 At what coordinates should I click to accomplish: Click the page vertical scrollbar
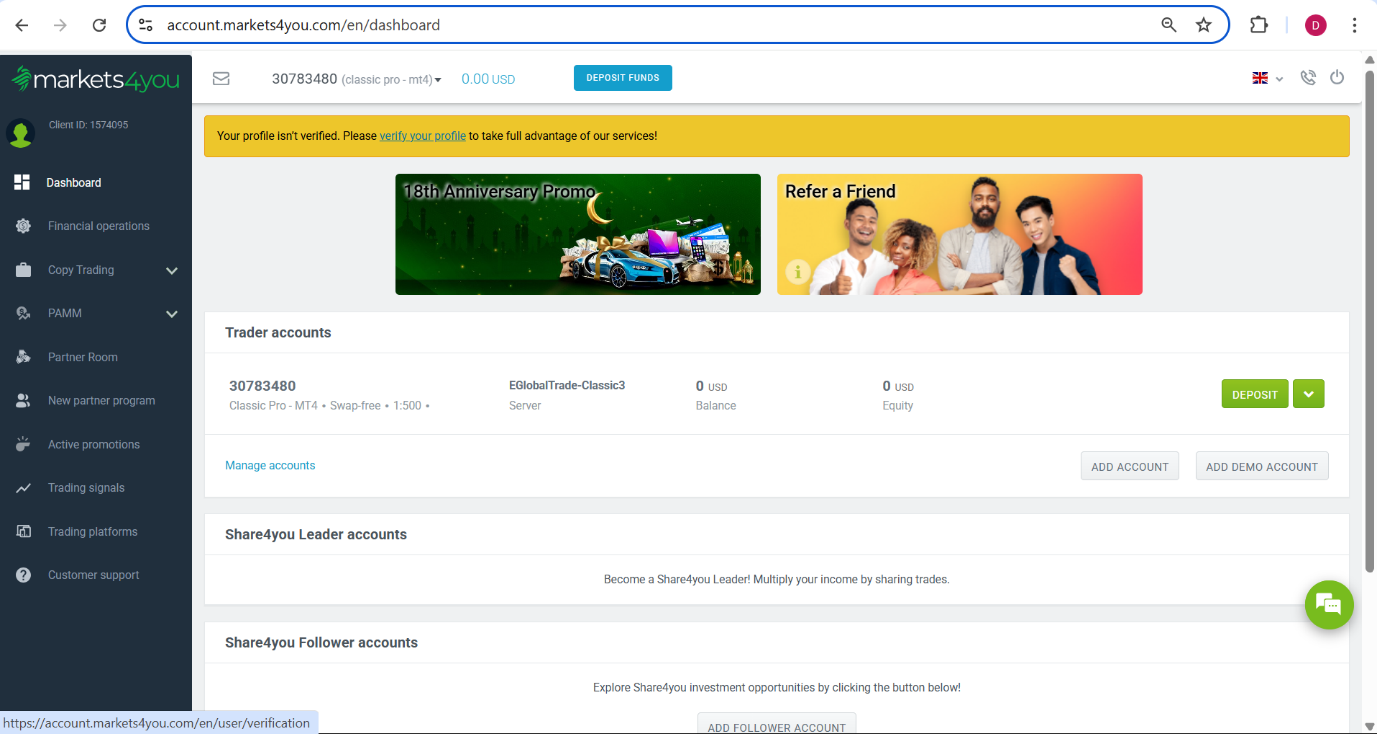click(x=1370, y=320)
